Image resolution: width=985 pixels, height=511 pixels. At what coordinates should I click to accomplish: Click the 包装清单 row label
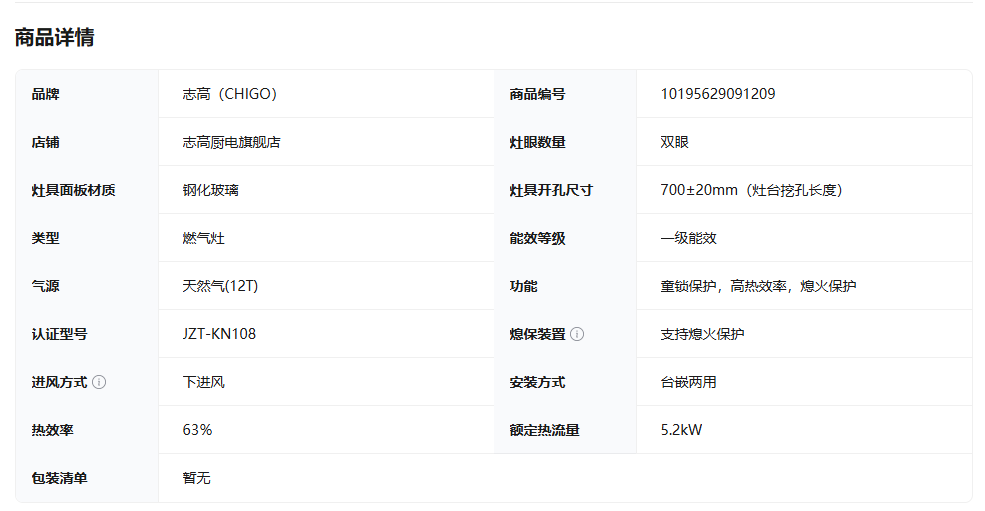coord(59,478)
